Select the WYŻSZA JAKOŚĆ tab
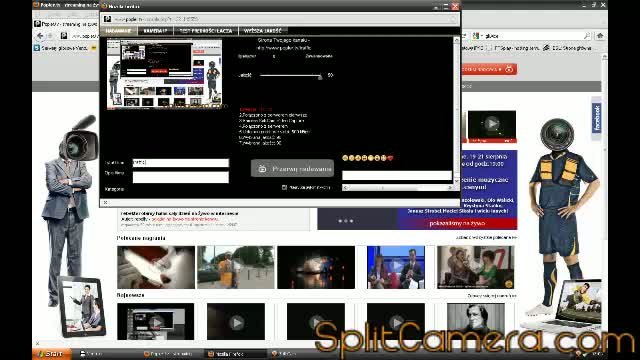 262,31
